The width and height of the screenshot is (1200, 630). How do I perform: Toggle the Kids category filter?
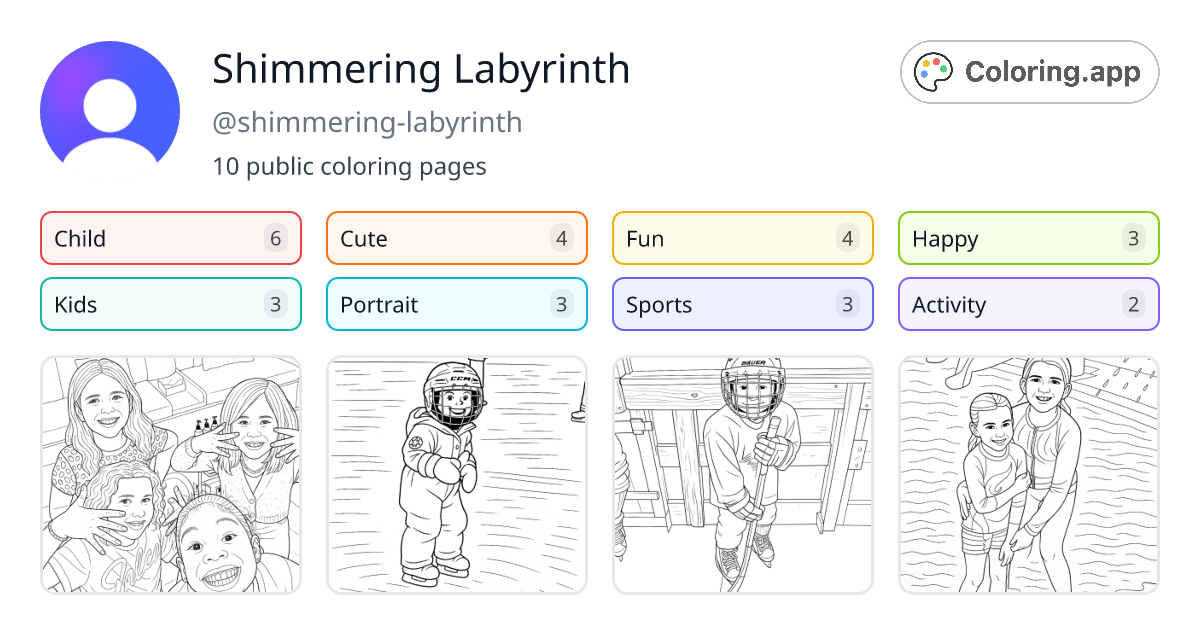(x=170, y=304)
